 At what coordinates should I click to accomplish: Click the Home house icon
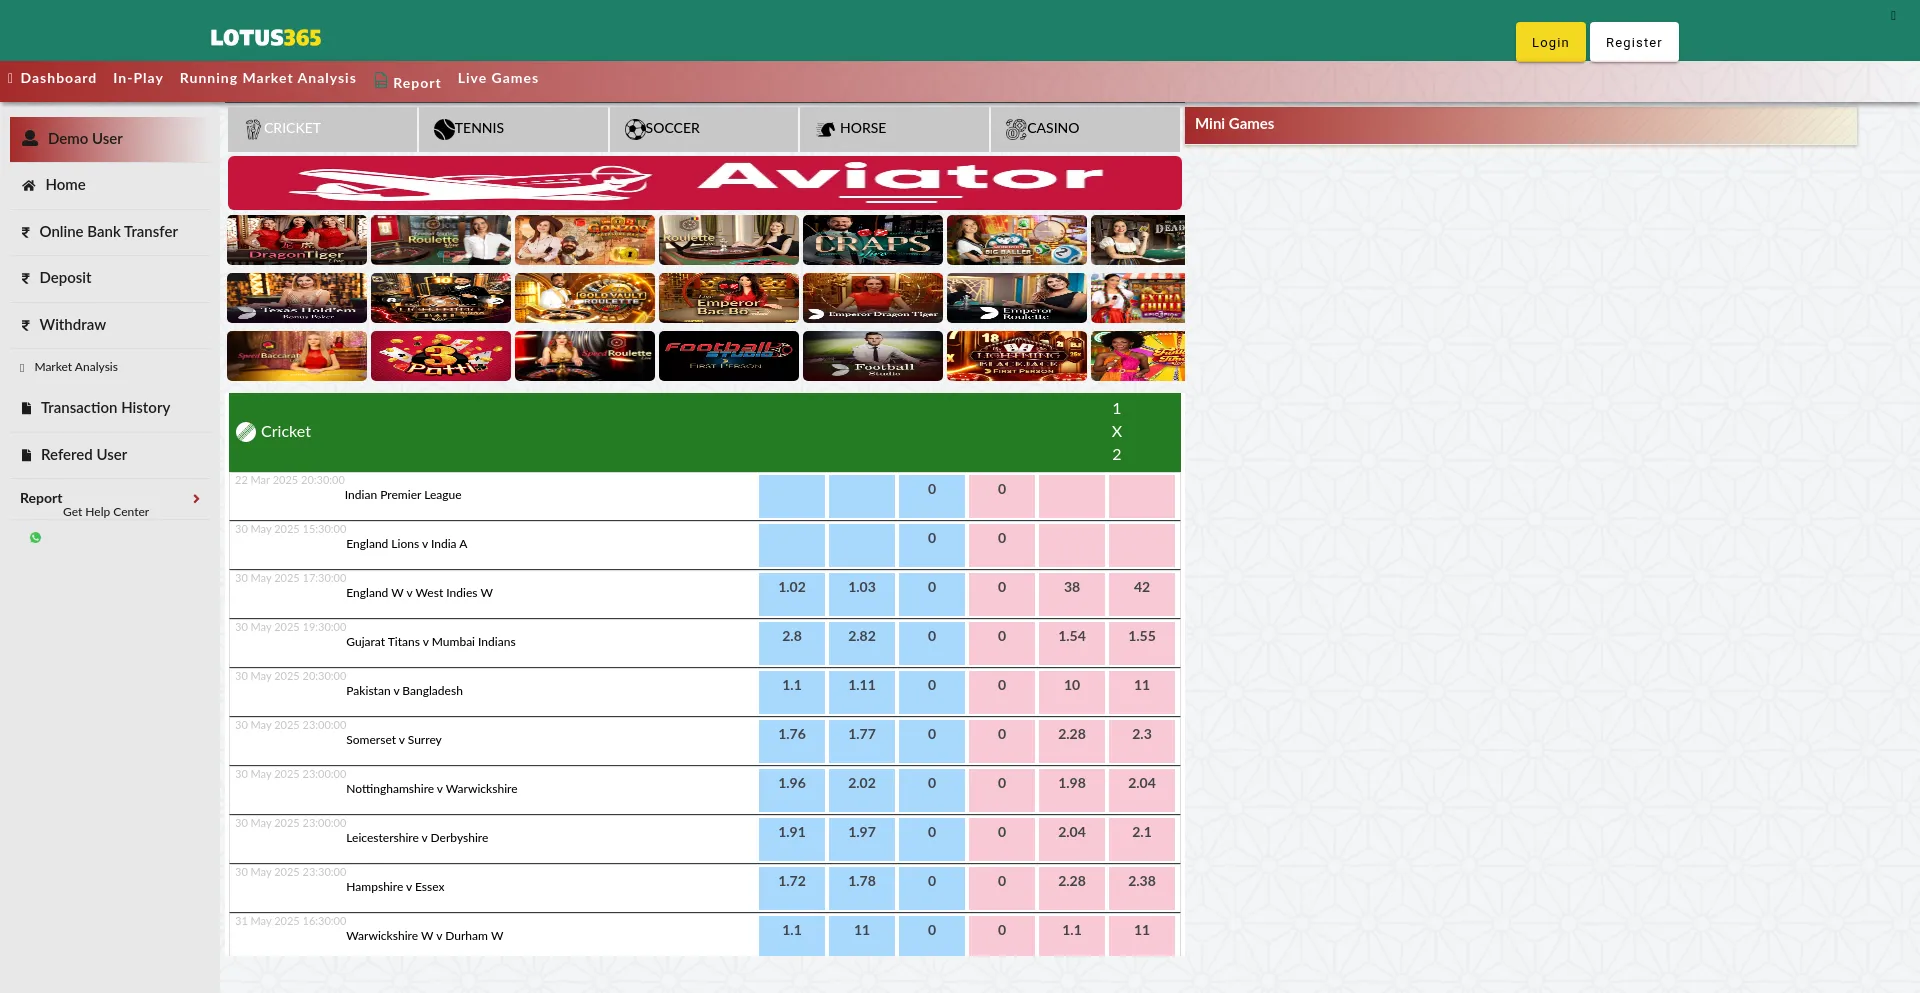point(29,185)
